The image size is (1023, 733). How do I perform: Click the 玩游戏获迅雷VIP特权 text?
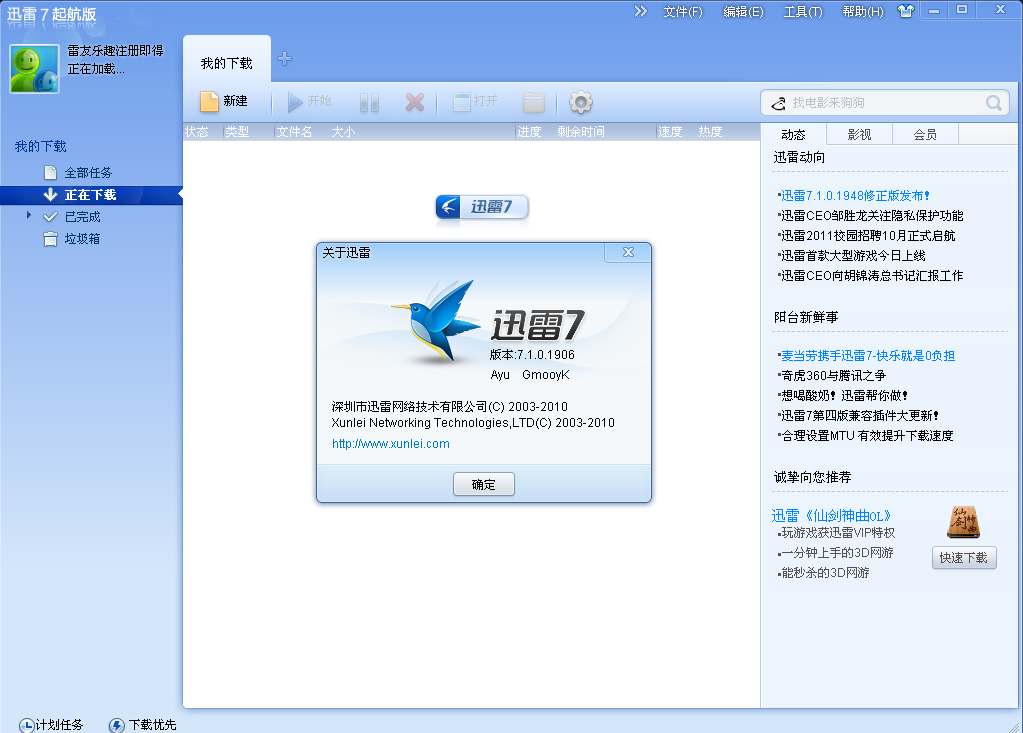[x=838, y=533]
